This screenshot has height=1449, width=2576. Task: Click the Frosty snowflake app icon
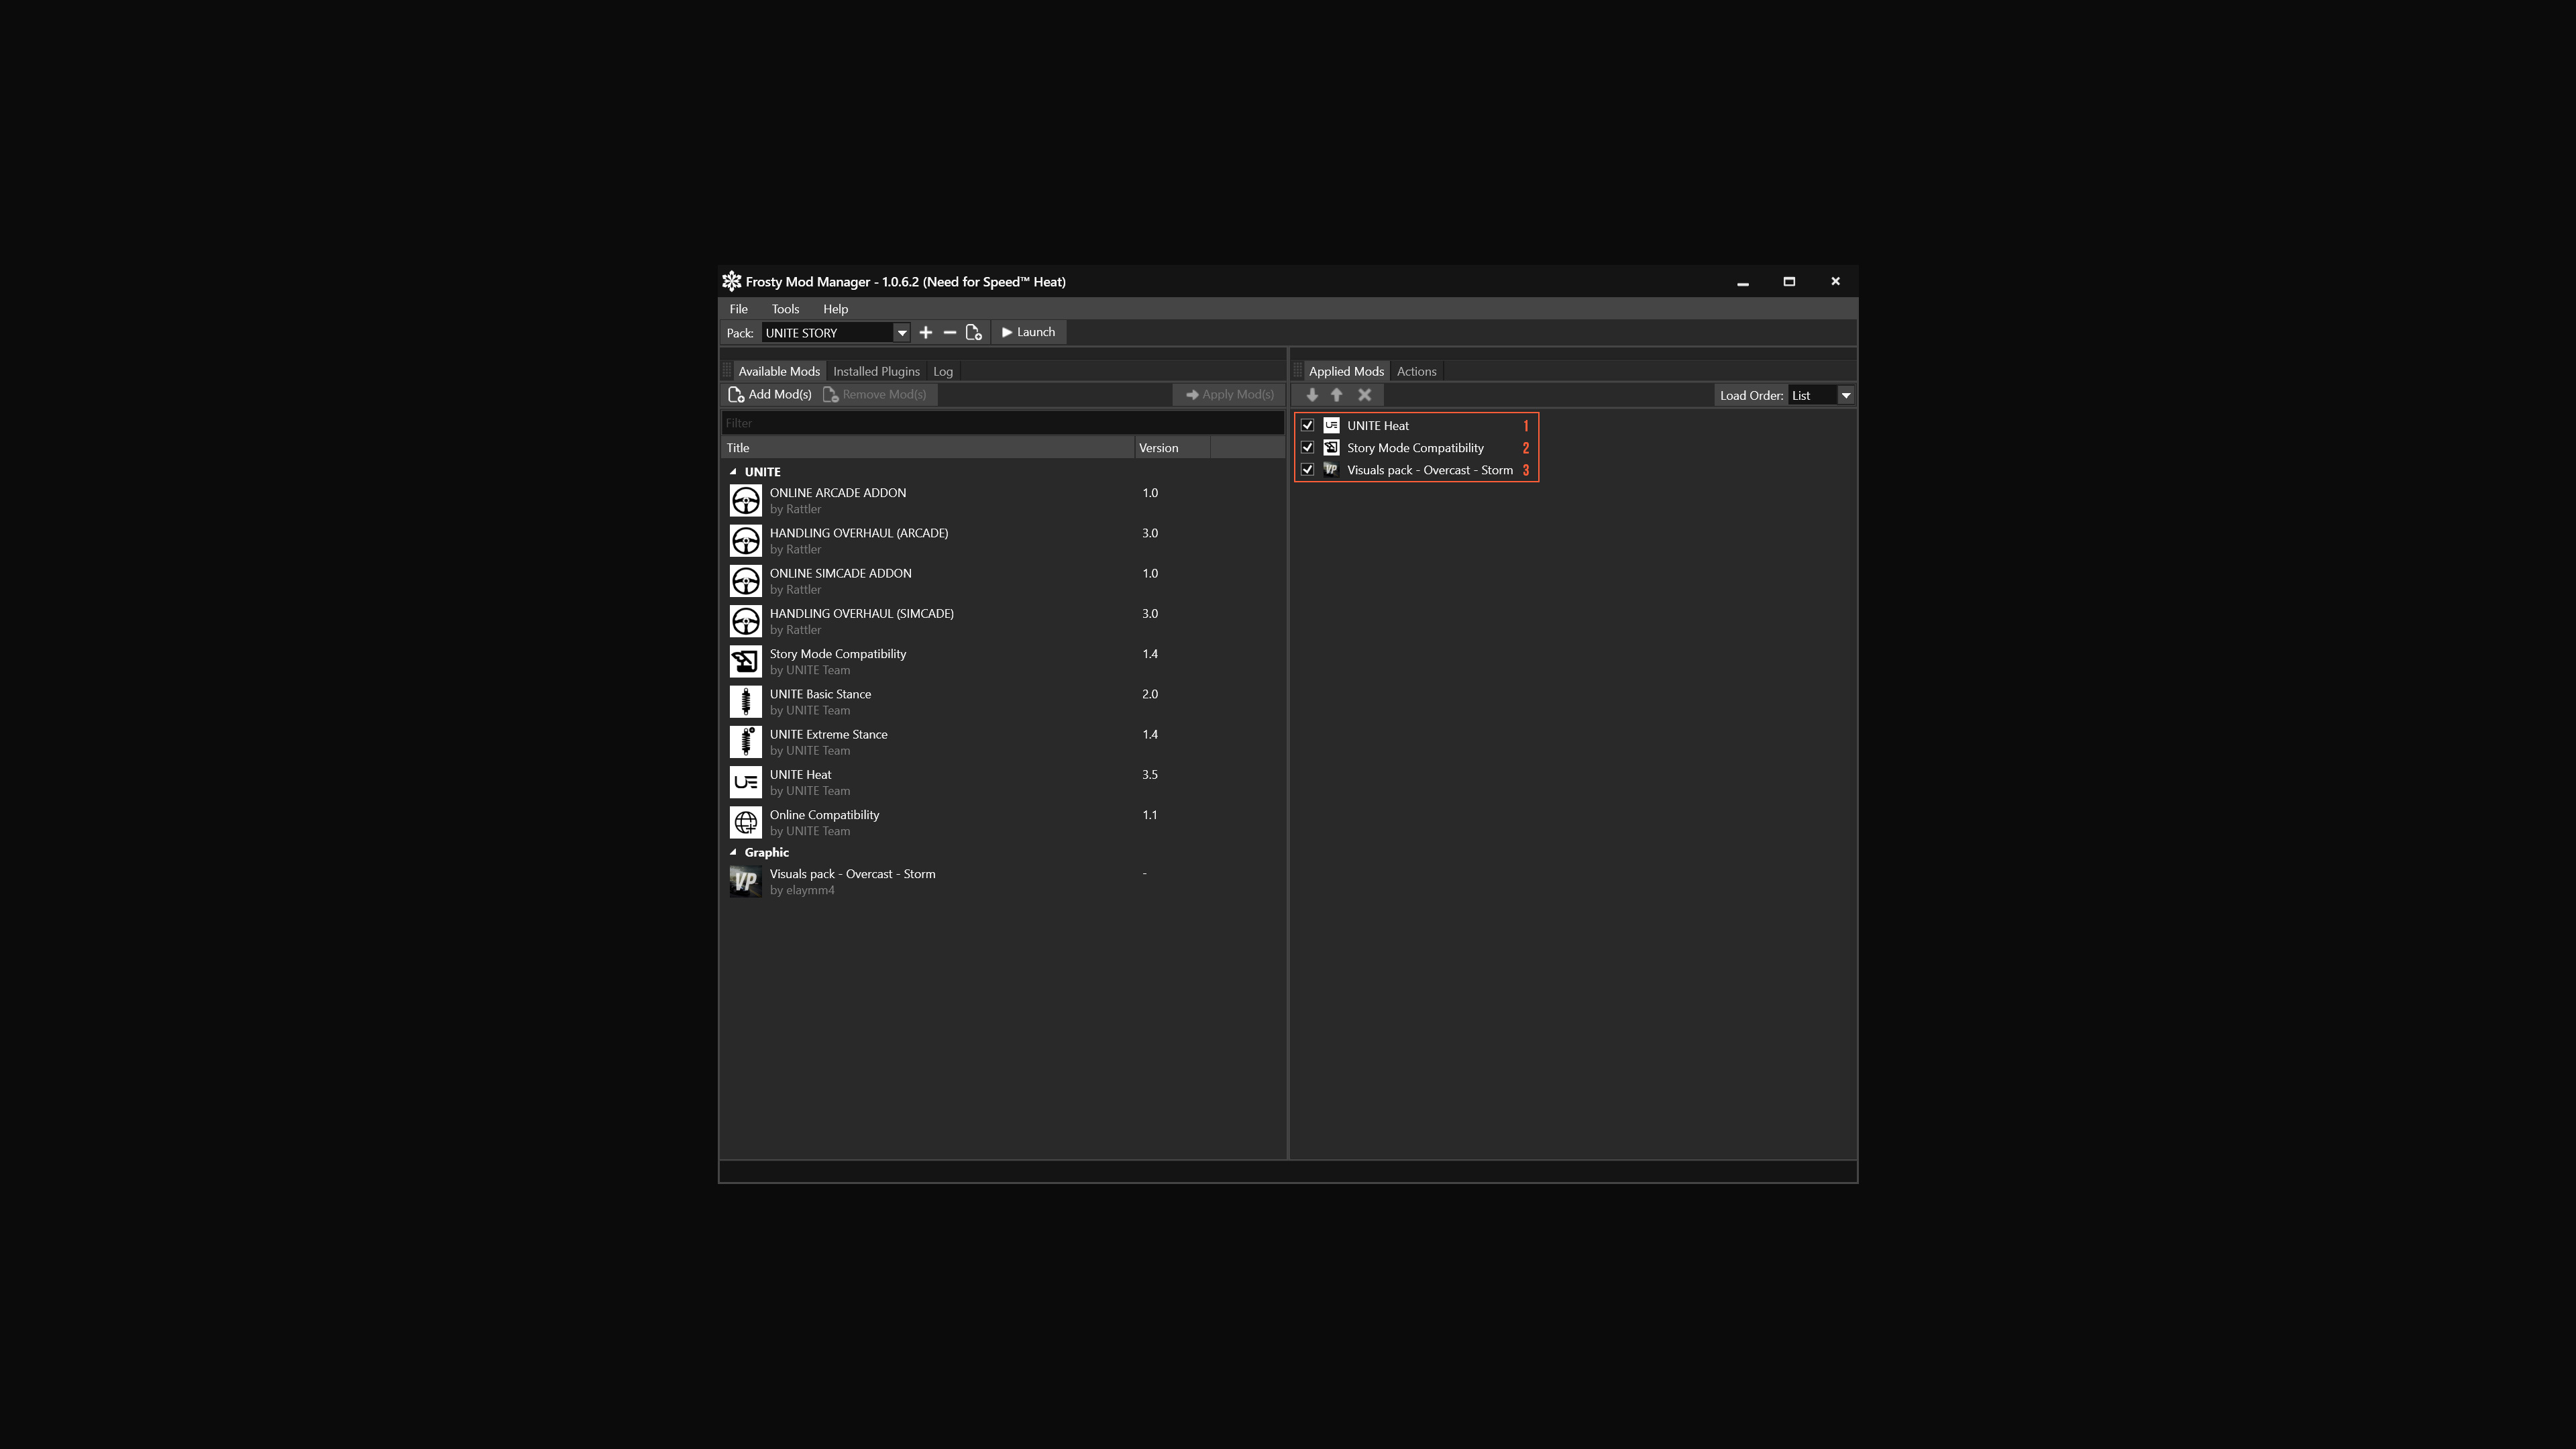pos(732,282)
